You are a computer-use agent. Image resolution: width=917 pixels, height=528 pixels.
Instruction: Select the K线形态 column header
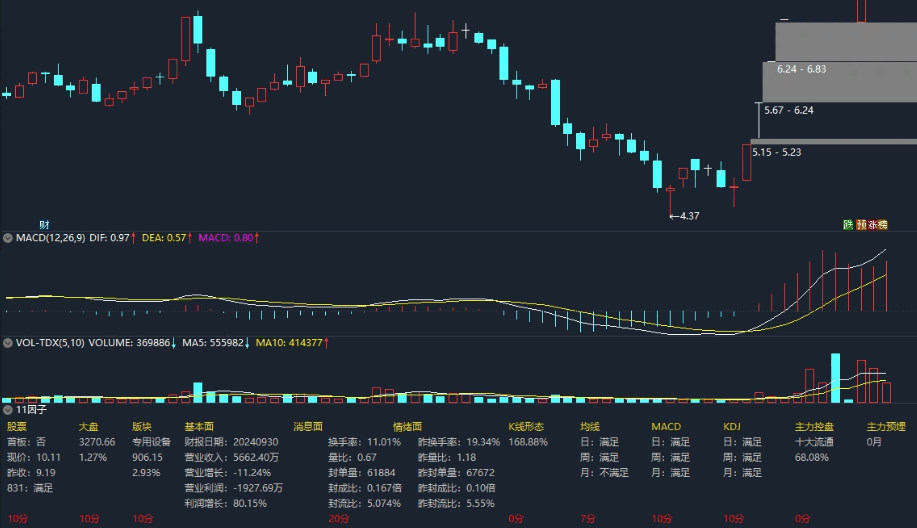coord(526,427)
